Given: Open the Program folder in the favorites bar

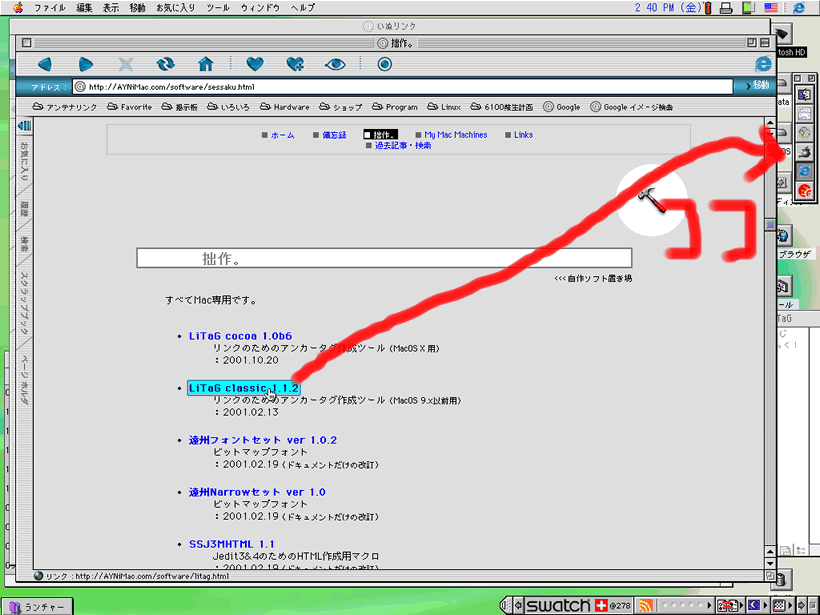Looking at the screenshot, I should pos(395,107).
